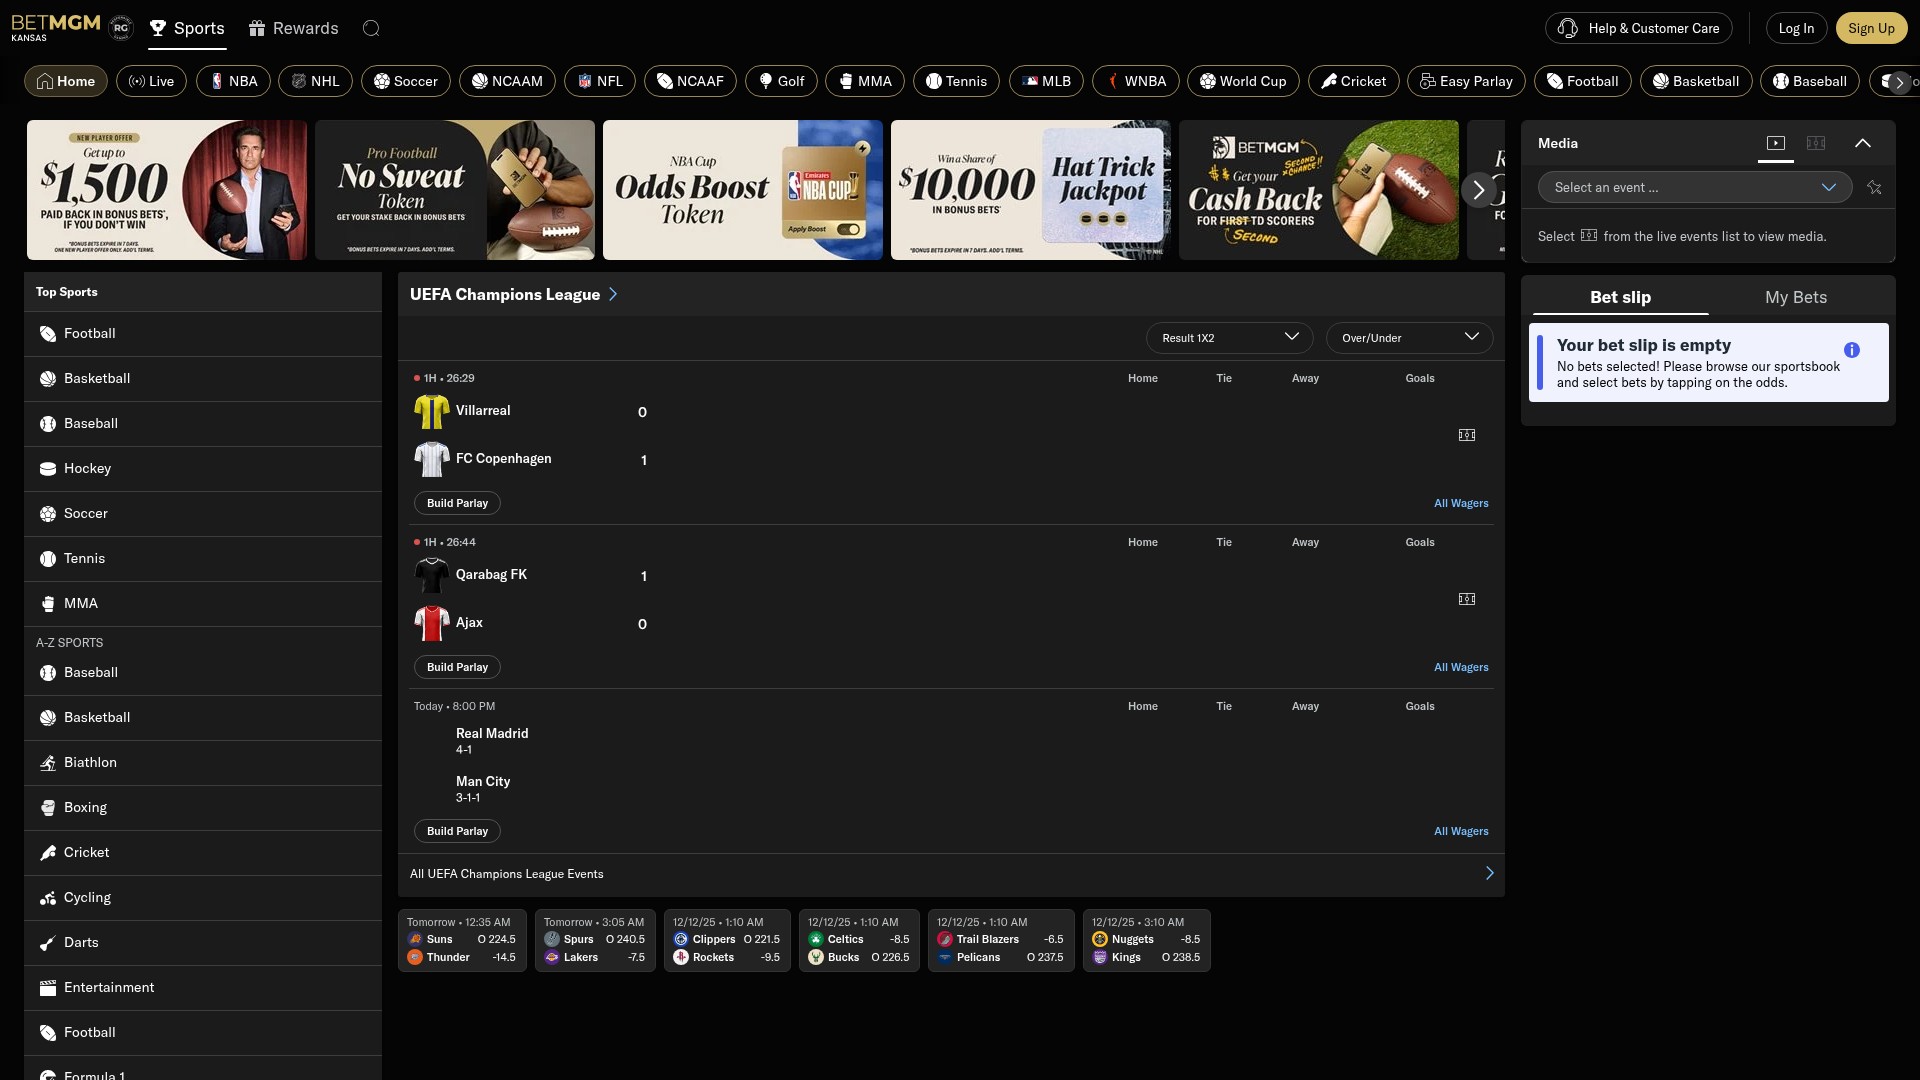Viewport: 1920px width, 1080px height.
Task: Open the WNBA category pill
Action: tap(1135, 81)
